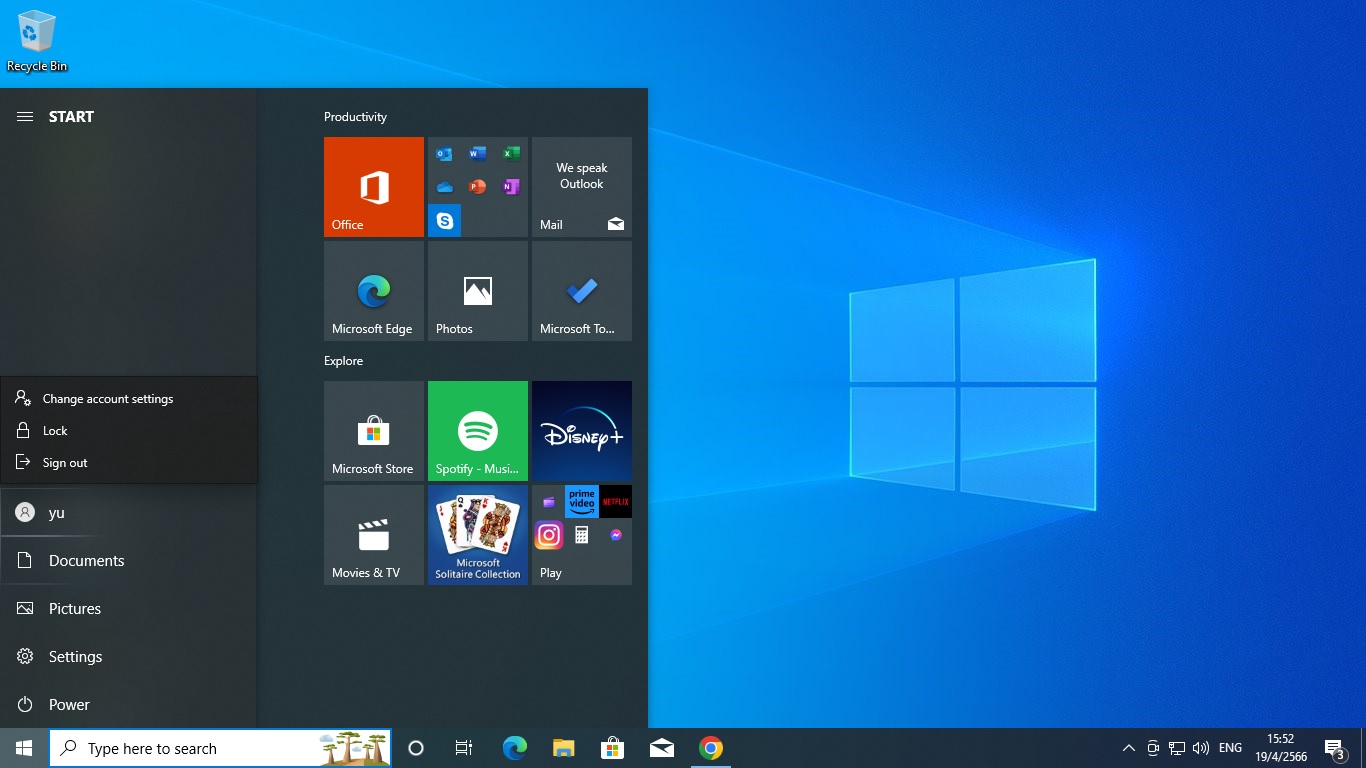Open Microsoft Solitaire Collection tile

point(478,535)
